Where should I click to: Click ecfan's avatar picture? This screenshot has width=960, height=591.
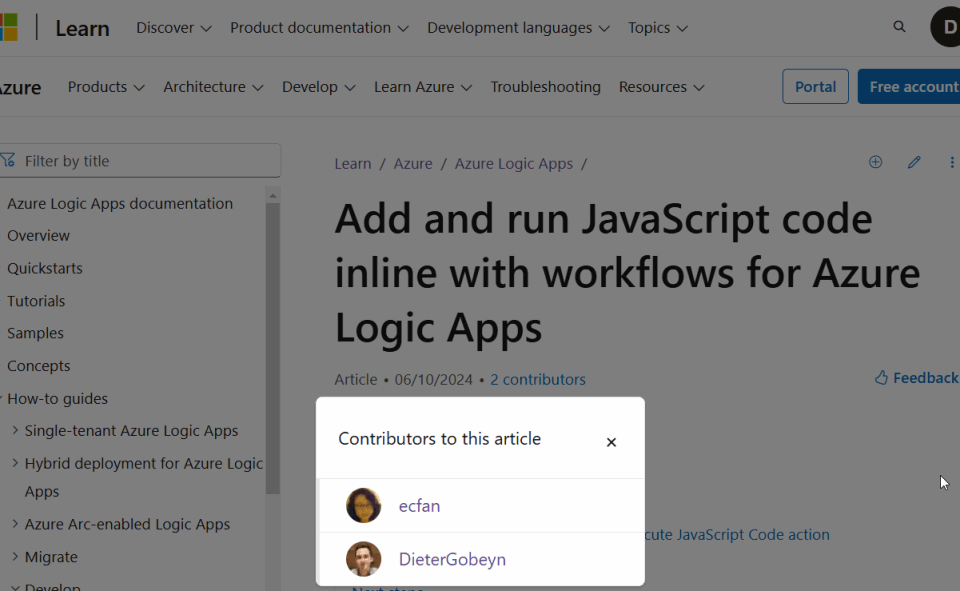[363, 505]
